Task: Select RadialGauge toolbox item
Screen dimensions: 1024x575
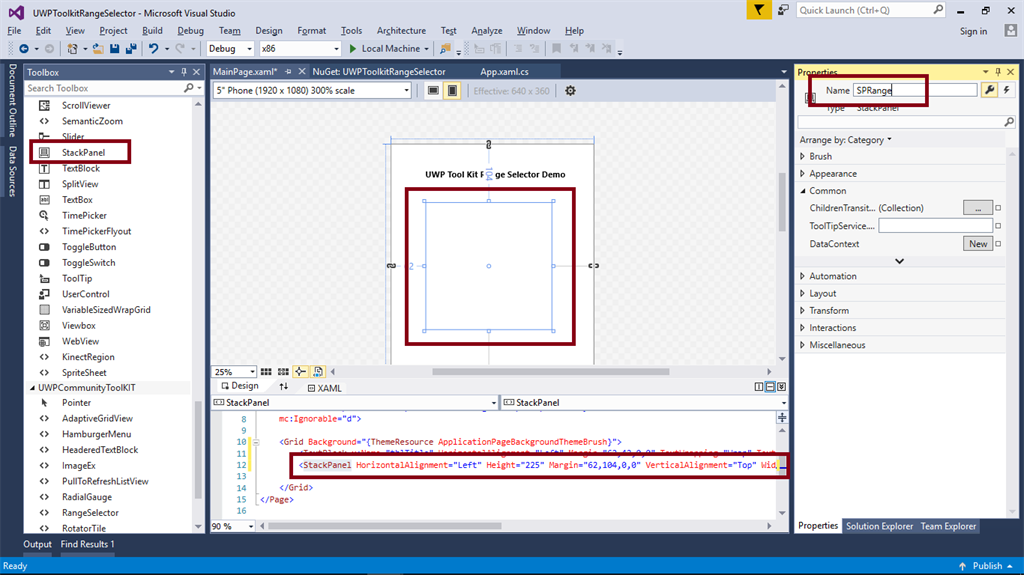Action: (87, 497)
